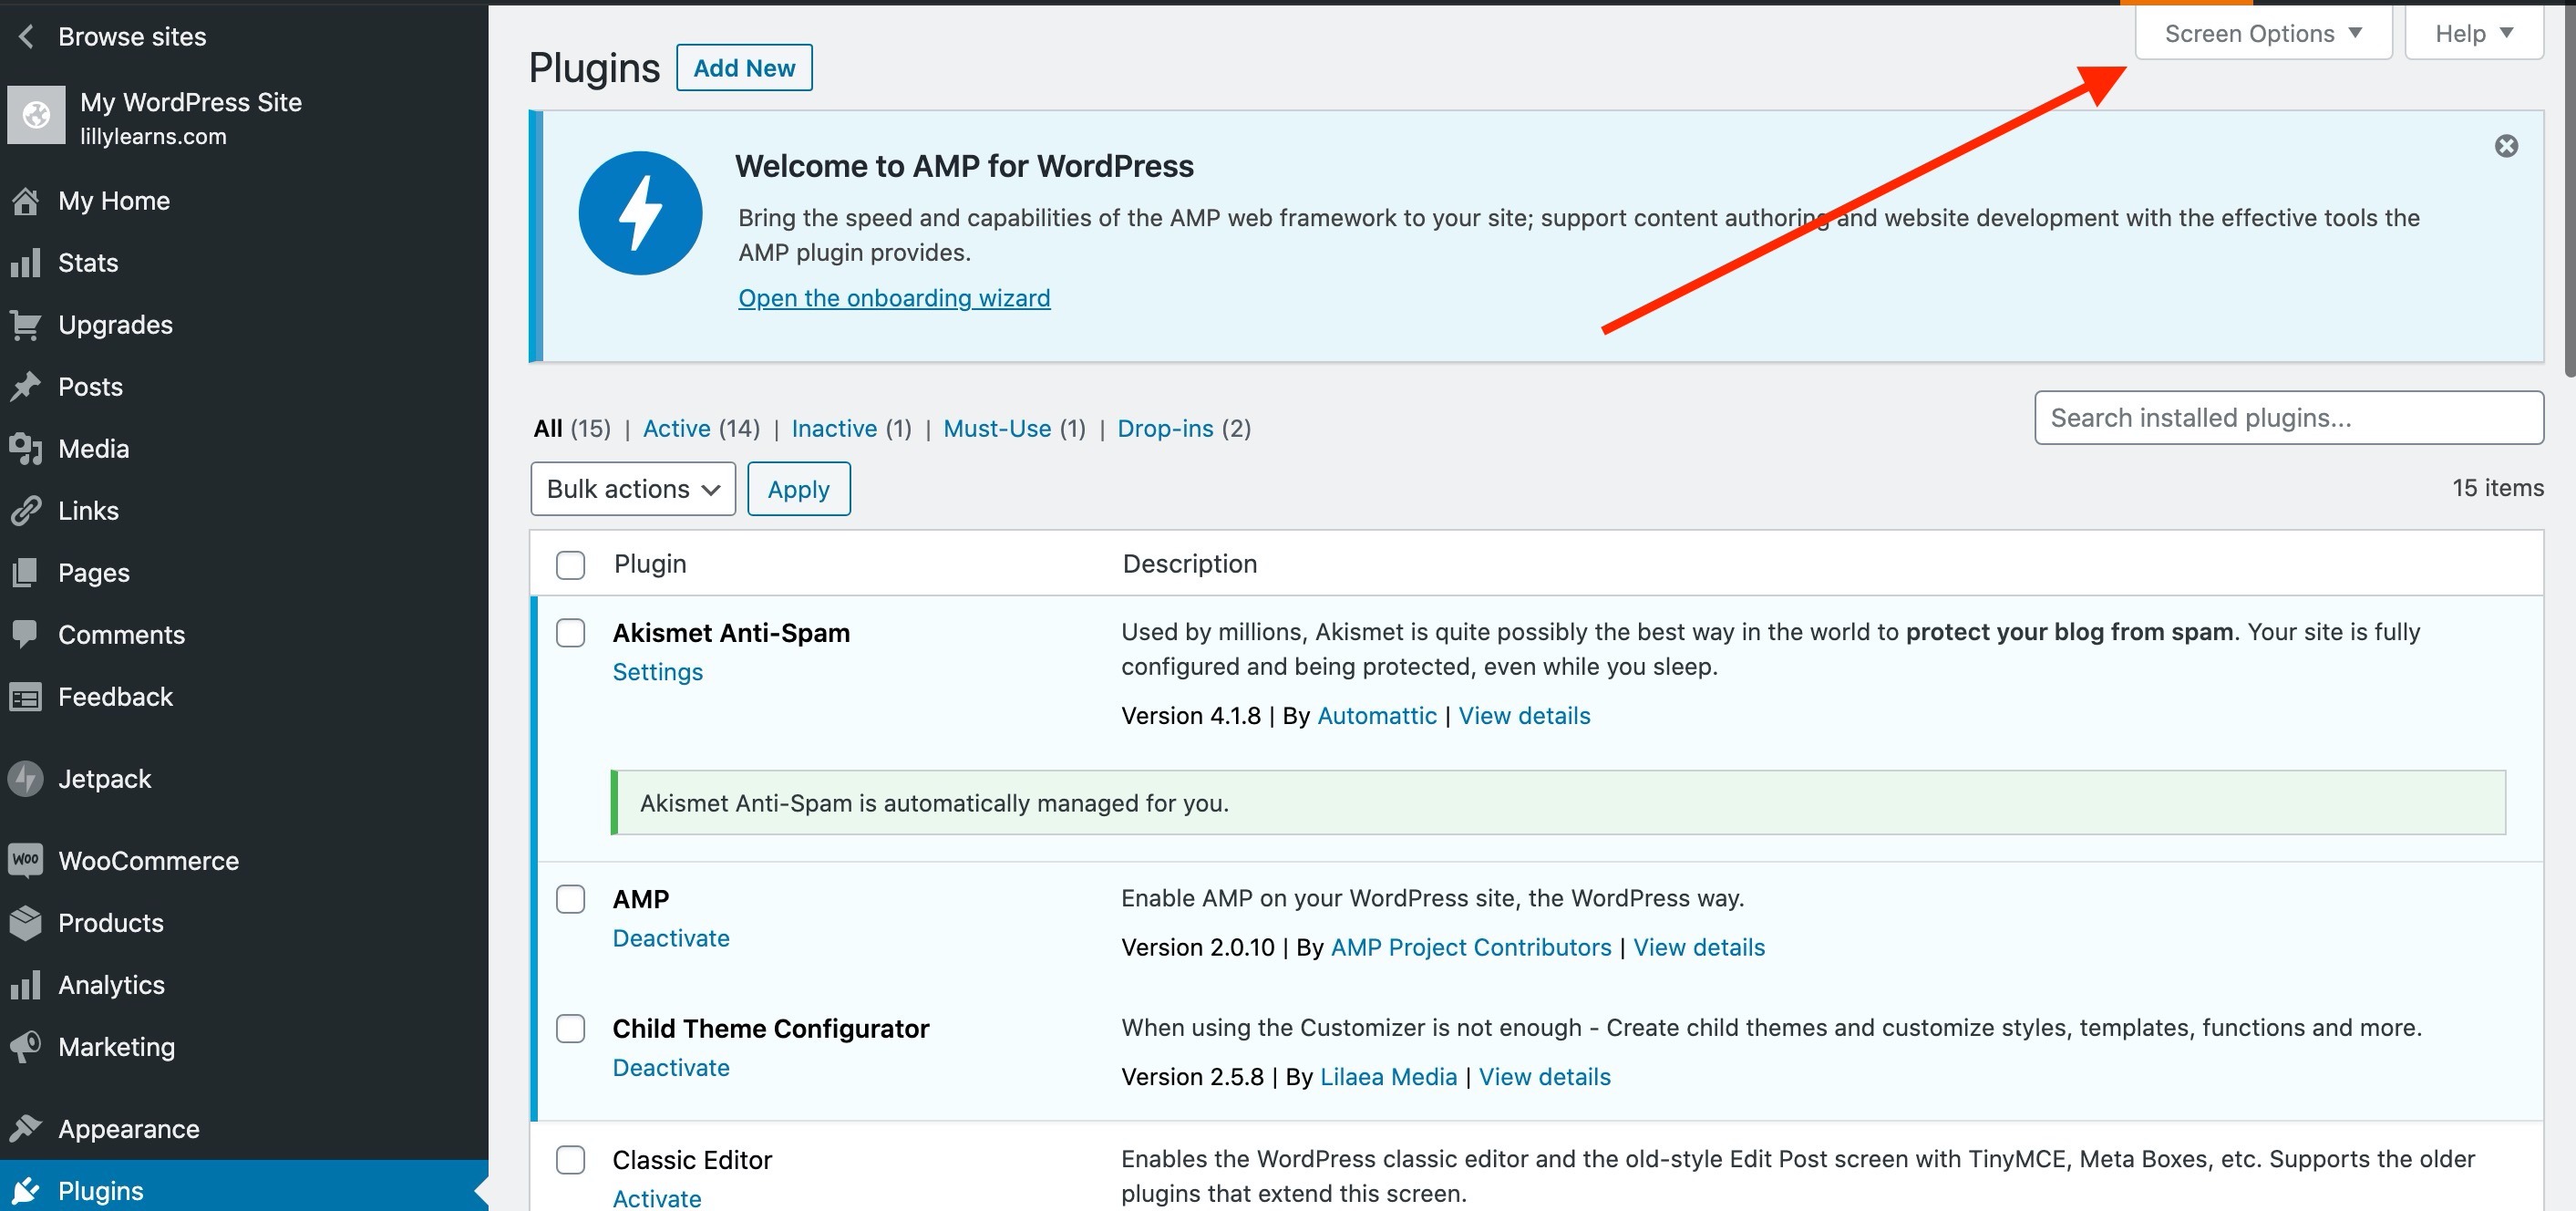Click the Stats bar chart icon
Screen dimensions: 2576x1211
pyautogui.click(x=26, y=263)
